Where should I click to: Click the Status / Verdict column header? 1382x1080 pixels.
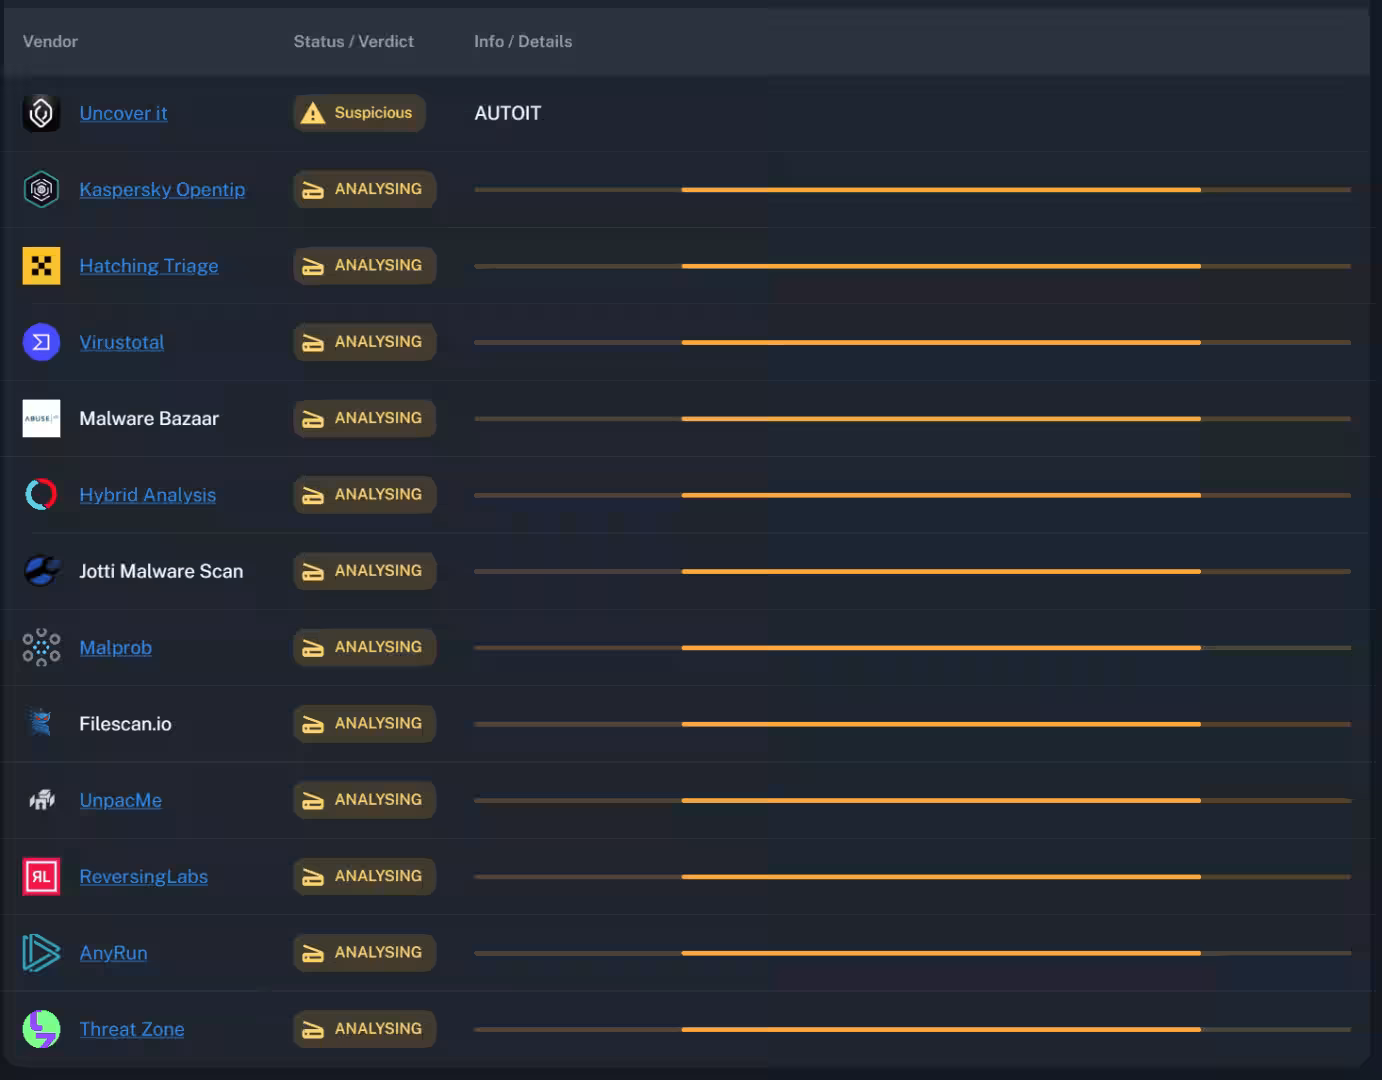pos(354,41)
